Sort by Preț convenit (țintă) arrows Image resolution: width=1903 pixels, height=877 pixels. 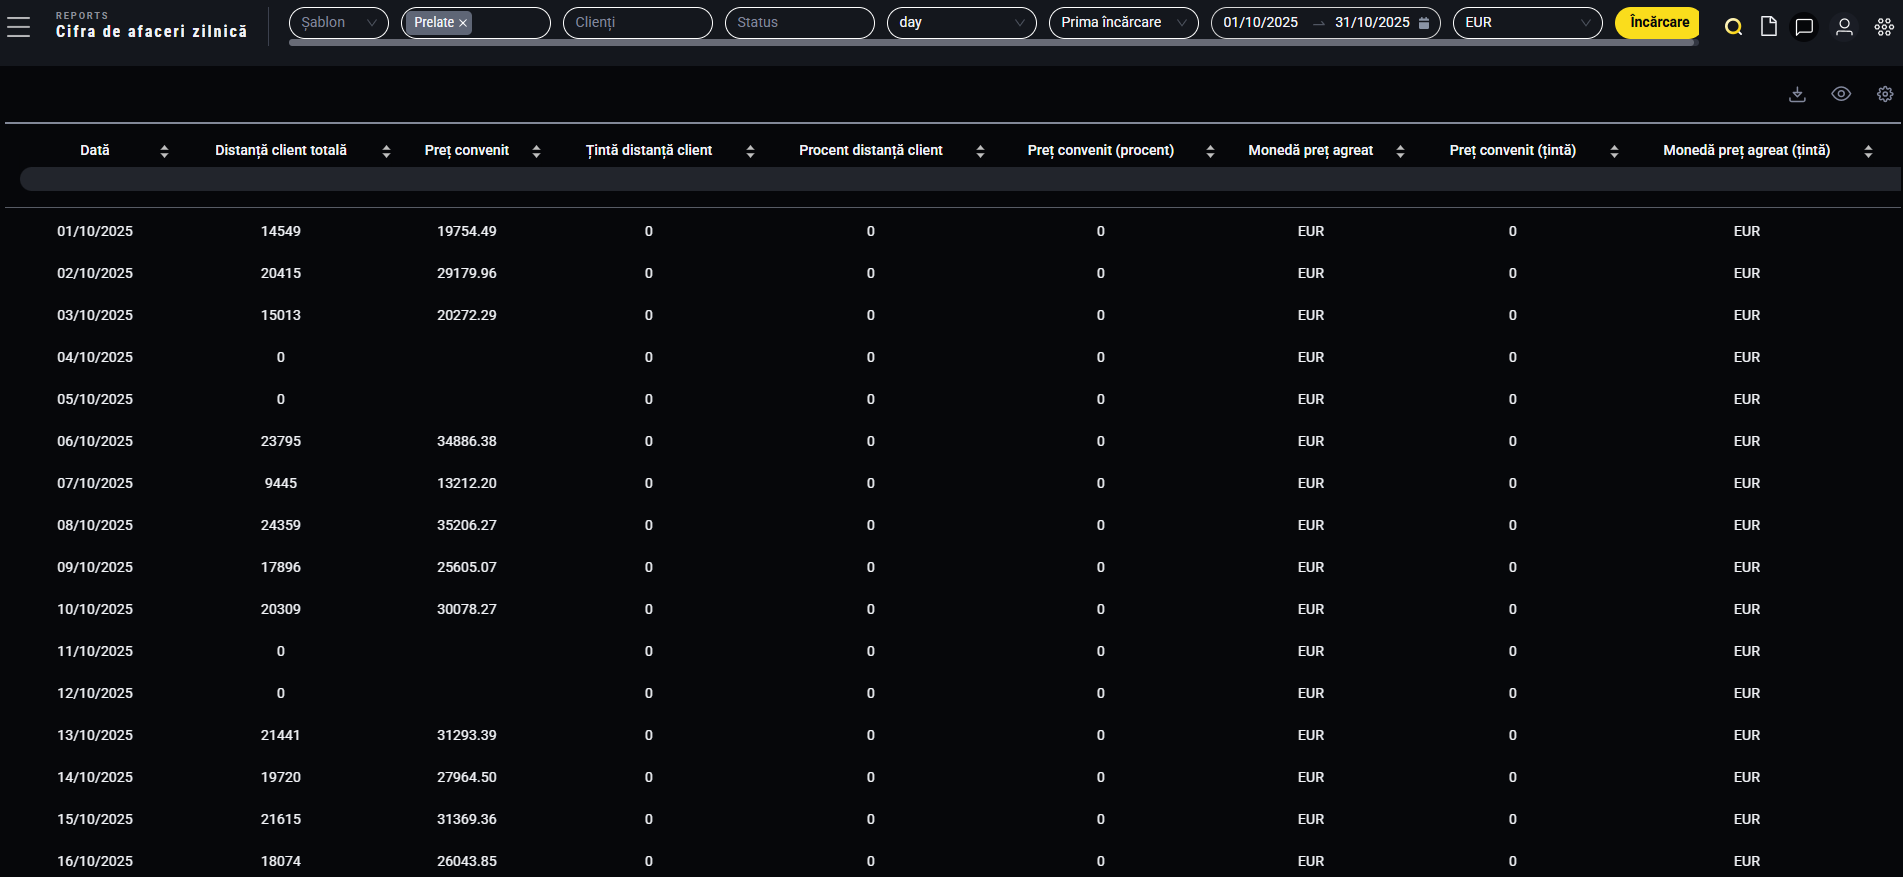click(1614, 151)
